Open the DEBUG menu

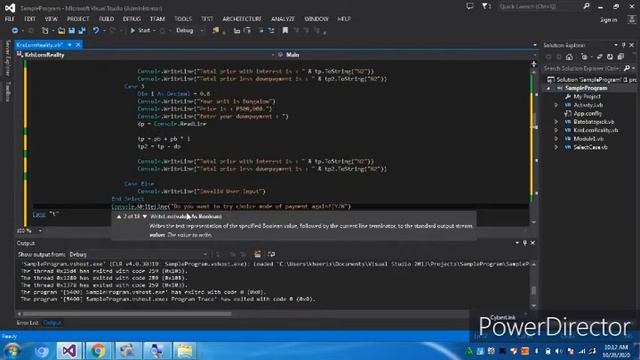coord(131,19)
